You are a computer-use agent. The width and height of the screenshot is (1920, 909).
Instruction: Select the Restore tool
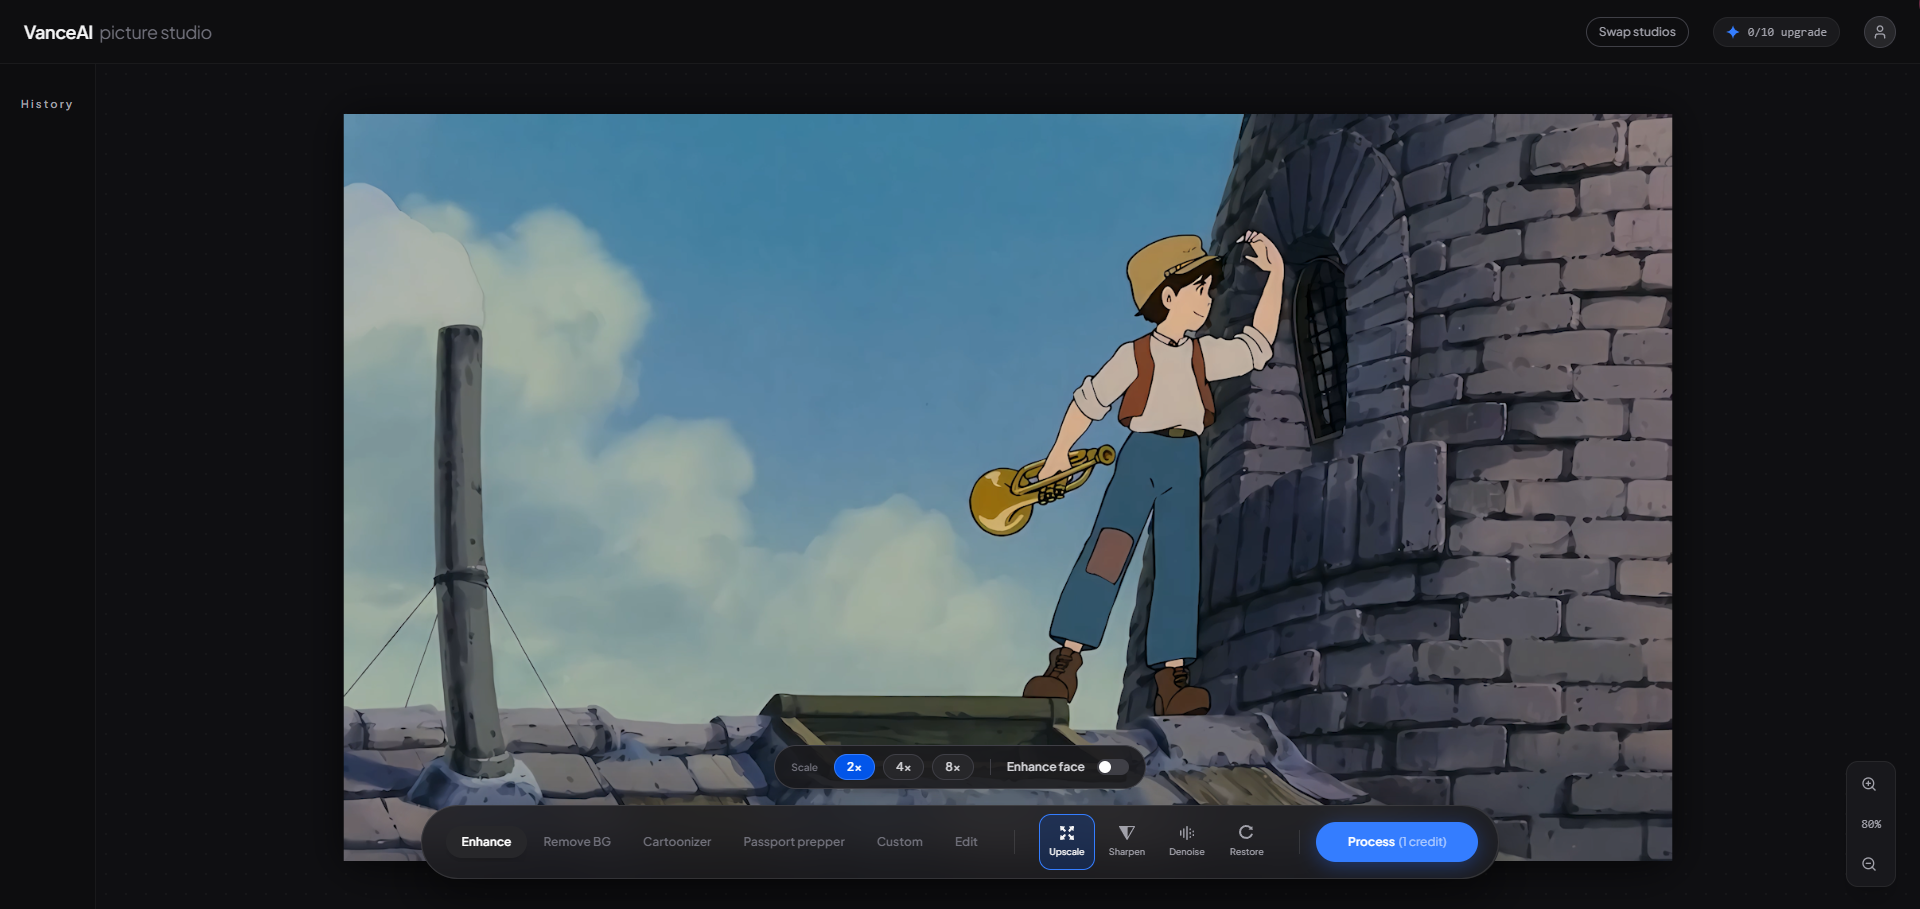pyautogui.click(x=1246, y=841)
